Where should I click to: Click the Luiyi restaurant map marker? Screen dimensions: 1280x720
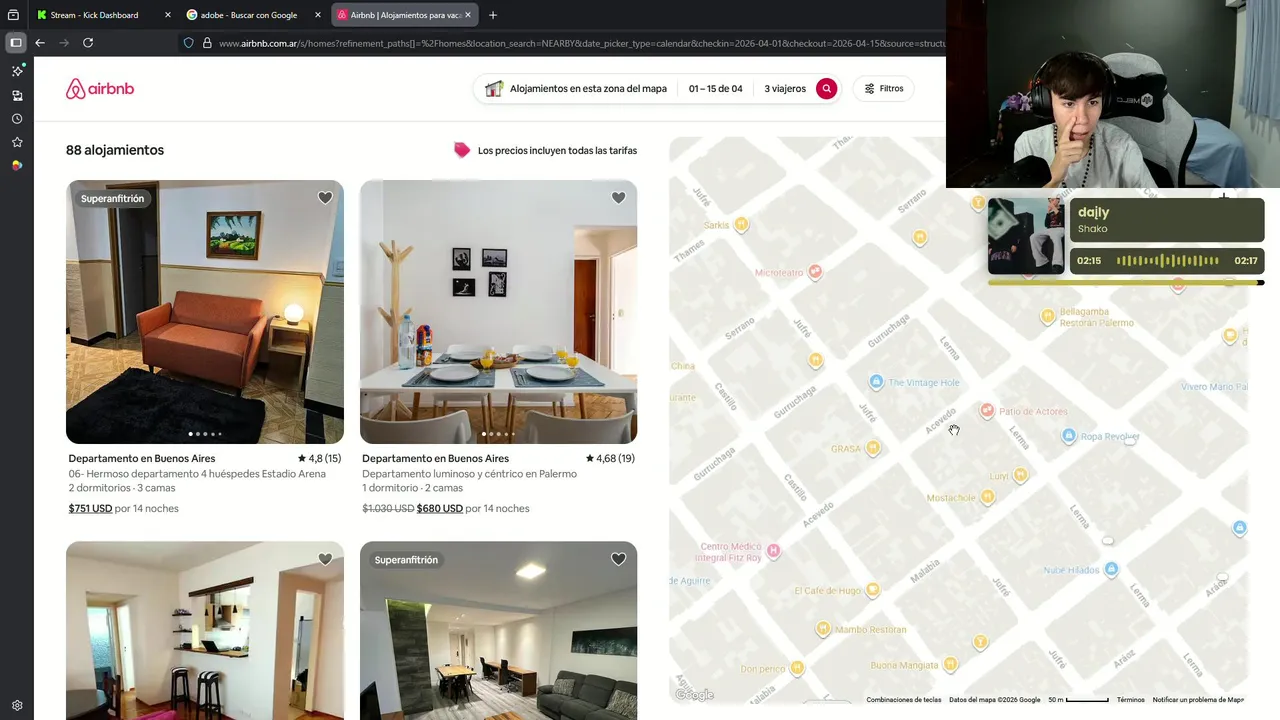tap(1020, 475)
